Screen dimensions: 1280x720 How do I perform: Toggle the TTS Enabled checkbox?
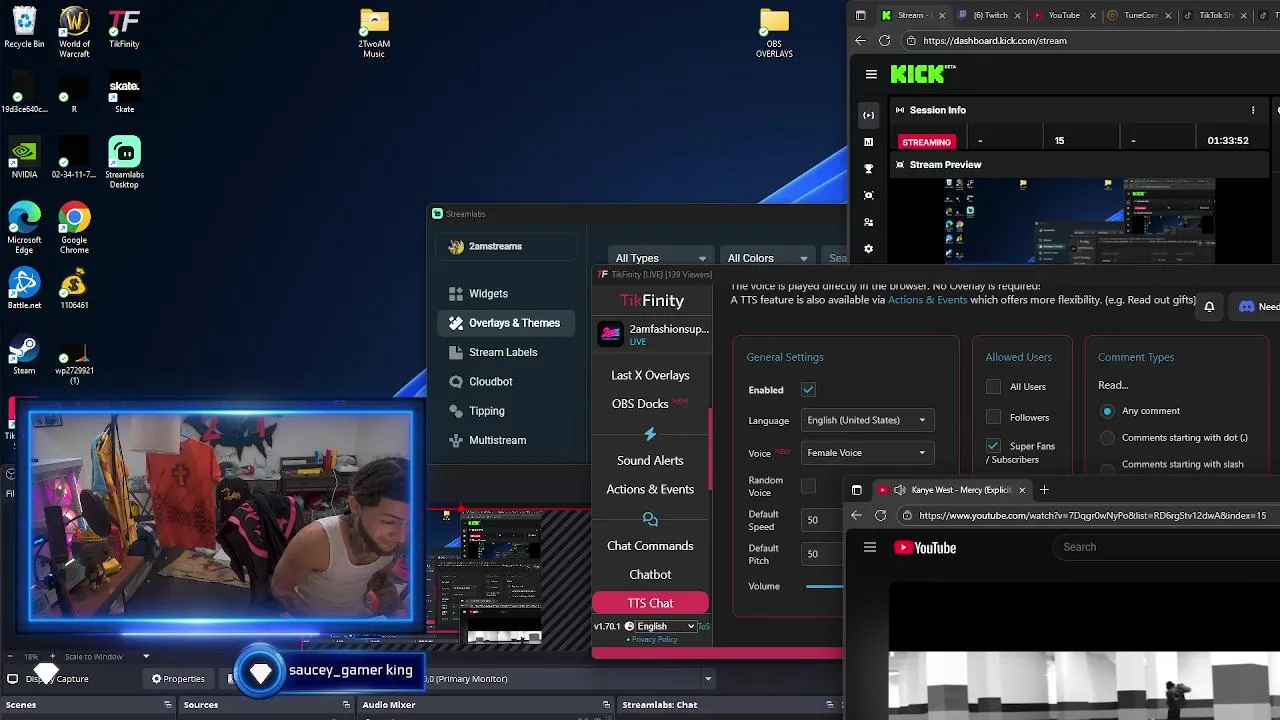tap(808, 389)
